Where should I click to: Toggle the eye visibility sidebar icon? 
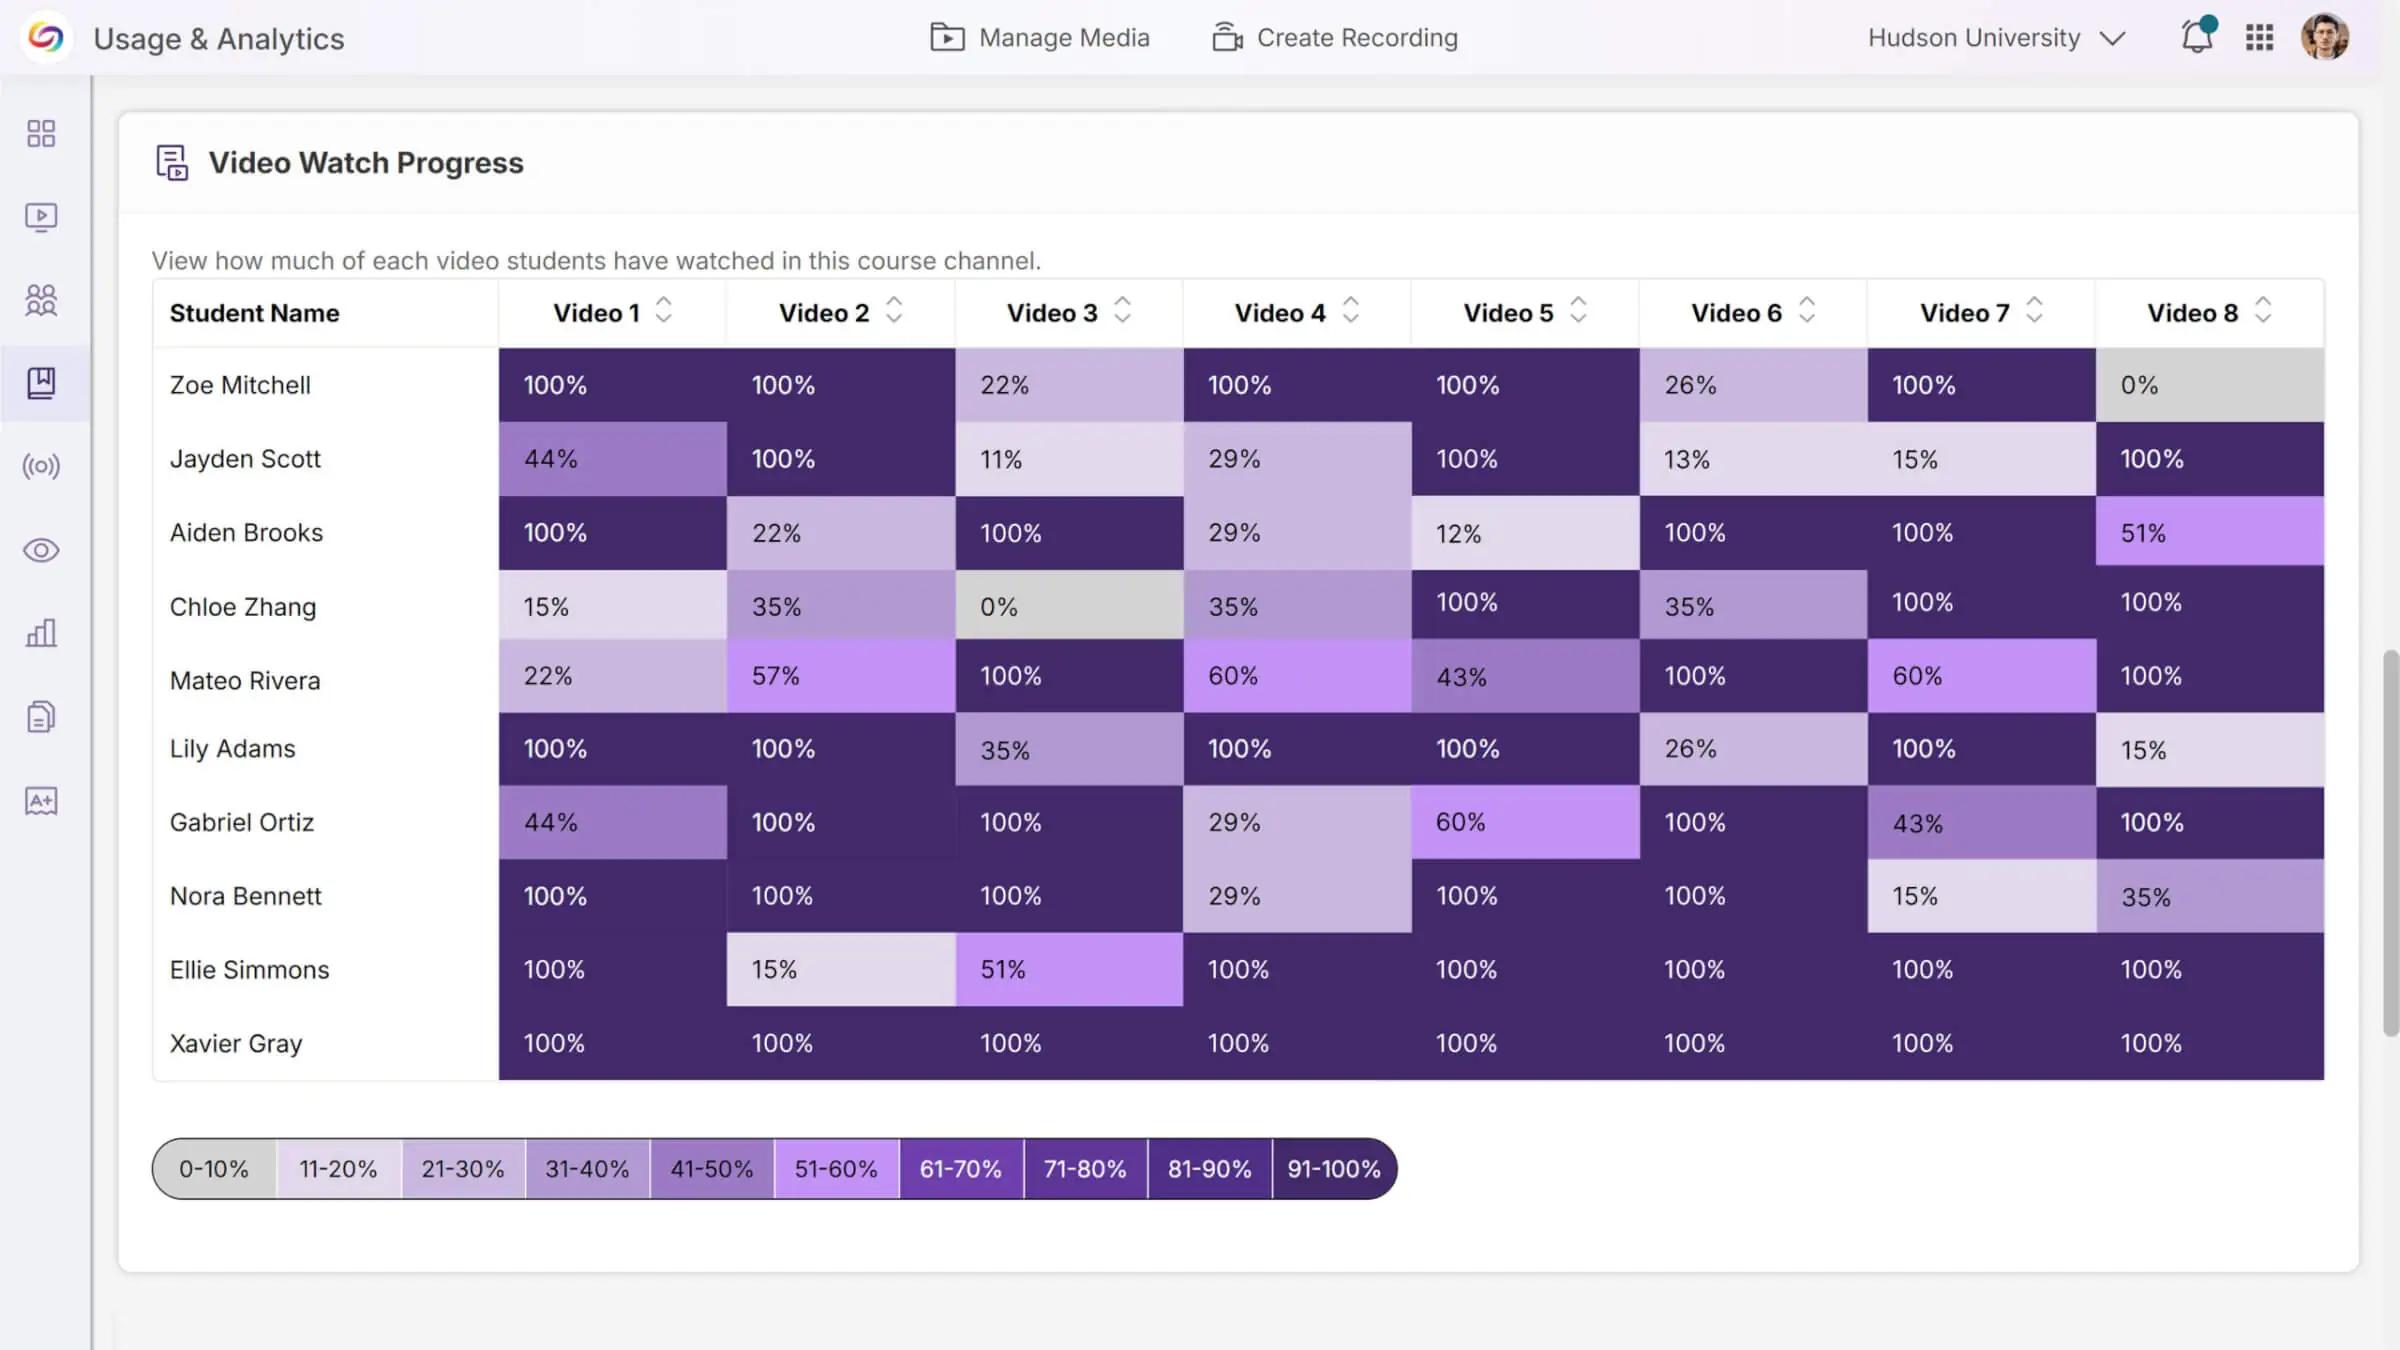click(41, 550)
